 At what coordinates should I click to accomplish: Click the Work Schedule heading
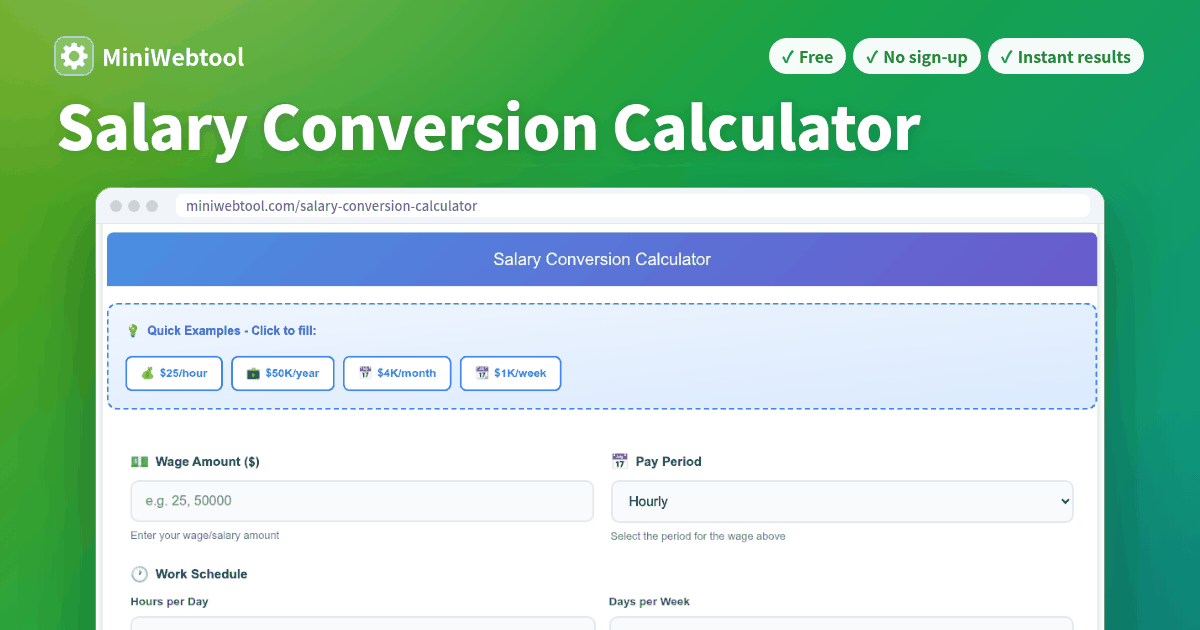pos(201,574)
